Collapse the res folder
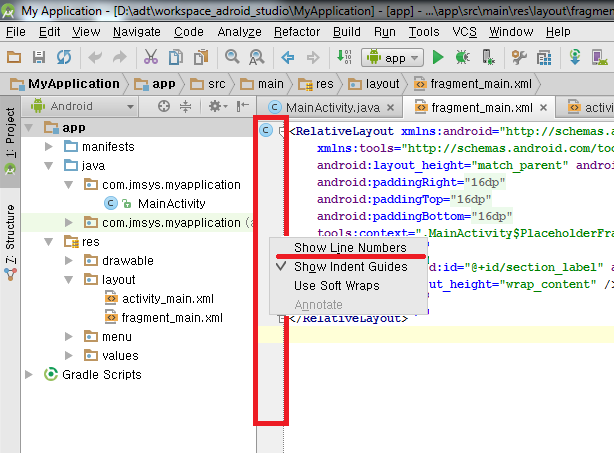This screenshot has height=453, width=614. (x=49, y=242)
